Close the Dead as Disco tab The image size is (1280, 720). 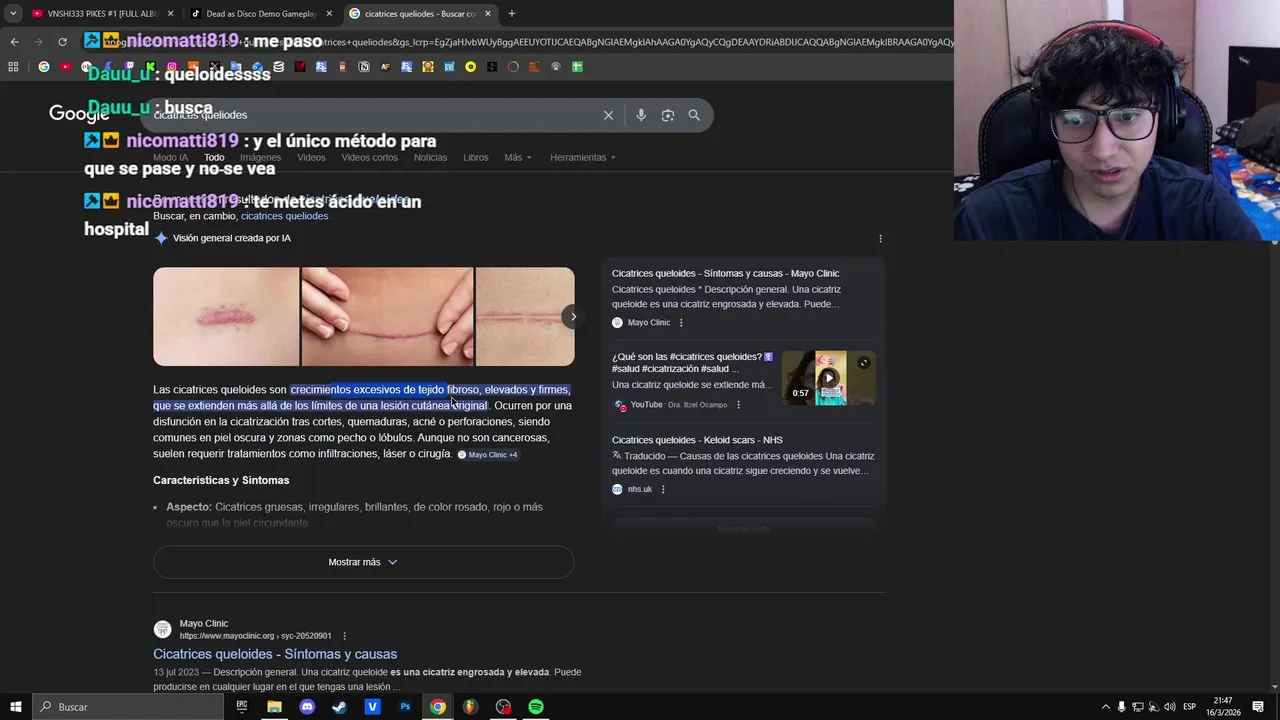pyautogui.click(x=329, y=14)
